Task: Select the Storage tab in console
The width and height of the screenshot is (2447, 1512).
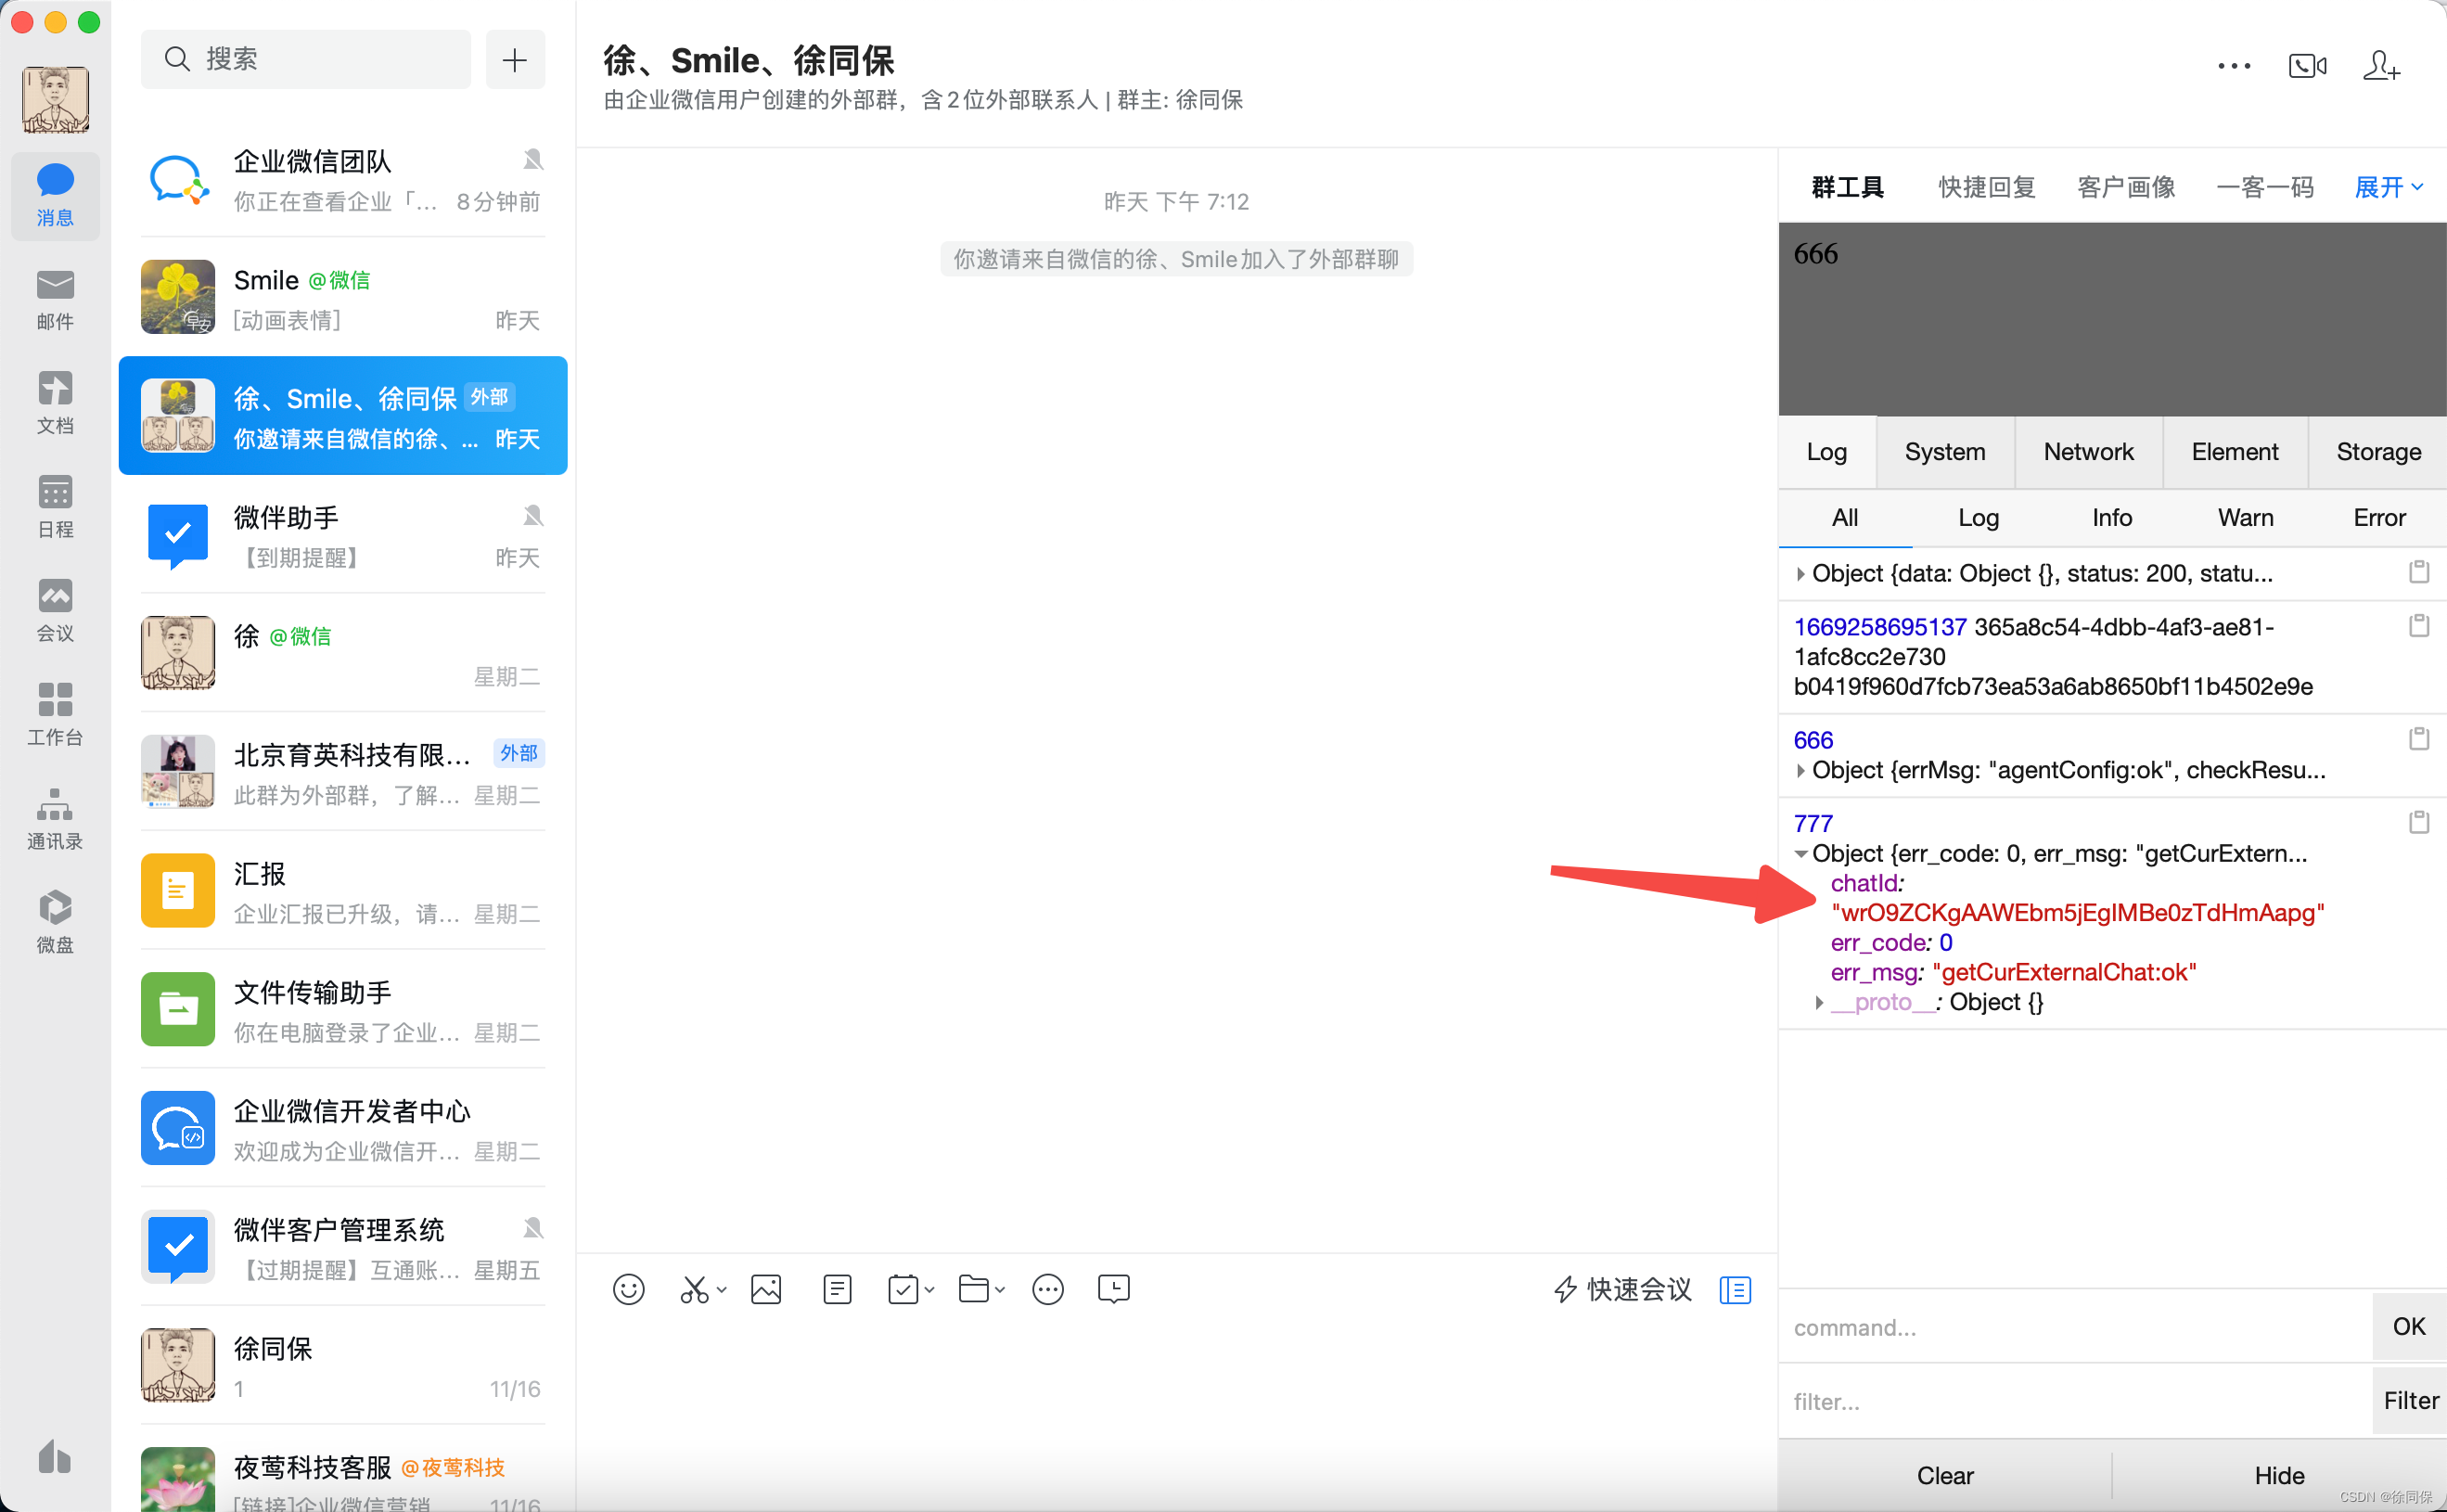Action: [x=2378, y=452]
